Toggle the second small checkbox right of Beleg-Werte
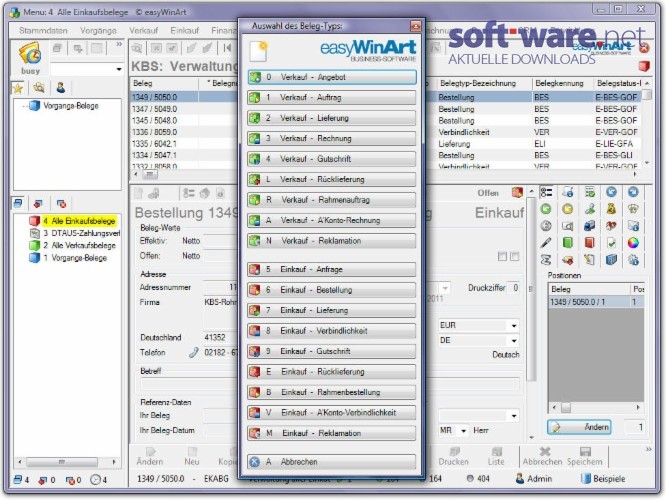Image resolution: width=666 pixels, height=500 pixels. (514, 256)
